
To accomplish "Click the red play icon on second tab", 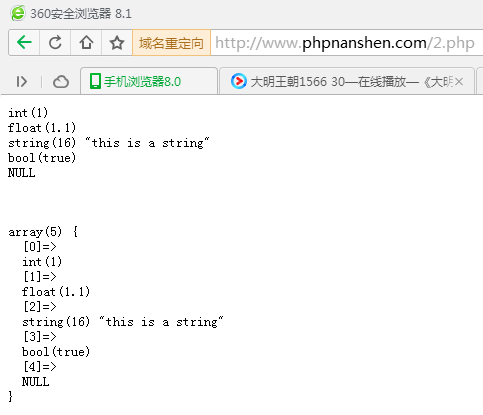I will tap(239, 81).
